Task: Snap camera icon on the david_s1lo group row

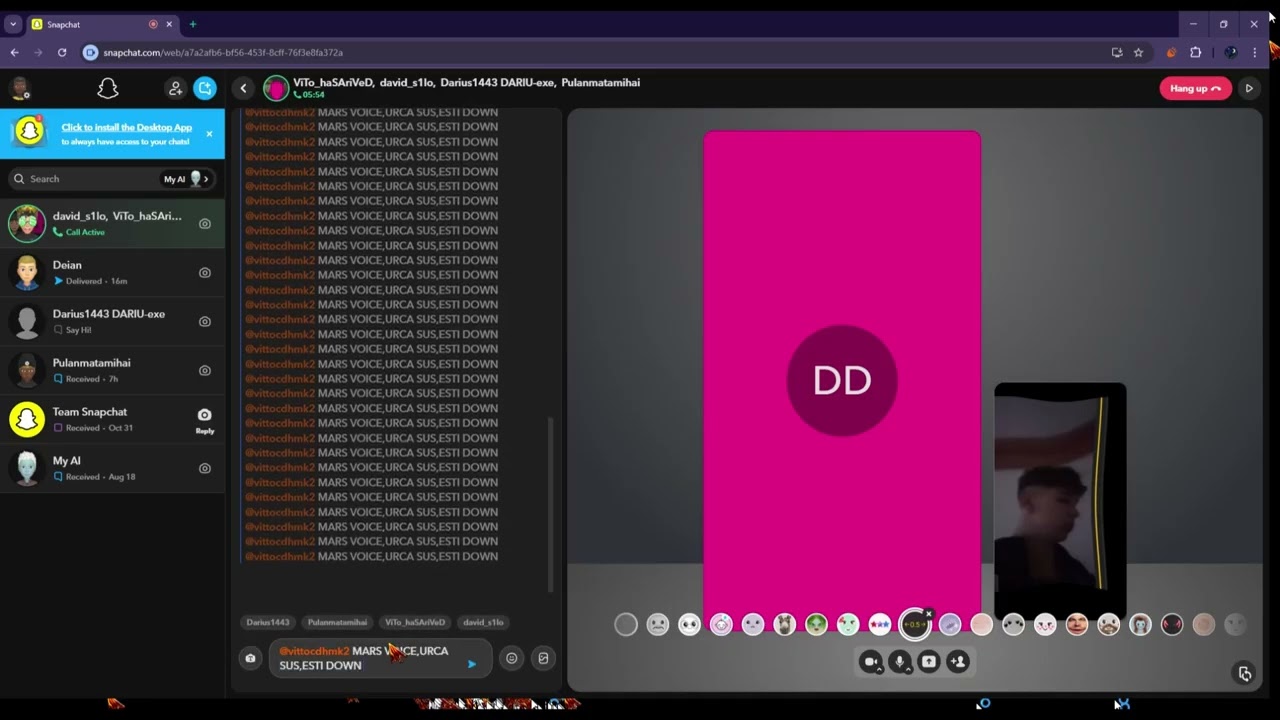Action: coord(205,224)
